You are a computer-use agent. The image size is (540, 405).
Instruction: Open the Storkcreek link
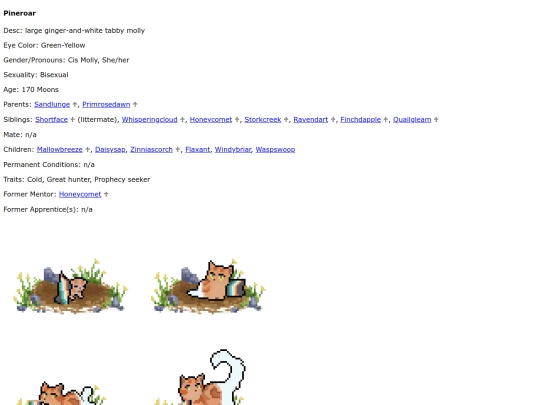[263, 120]
